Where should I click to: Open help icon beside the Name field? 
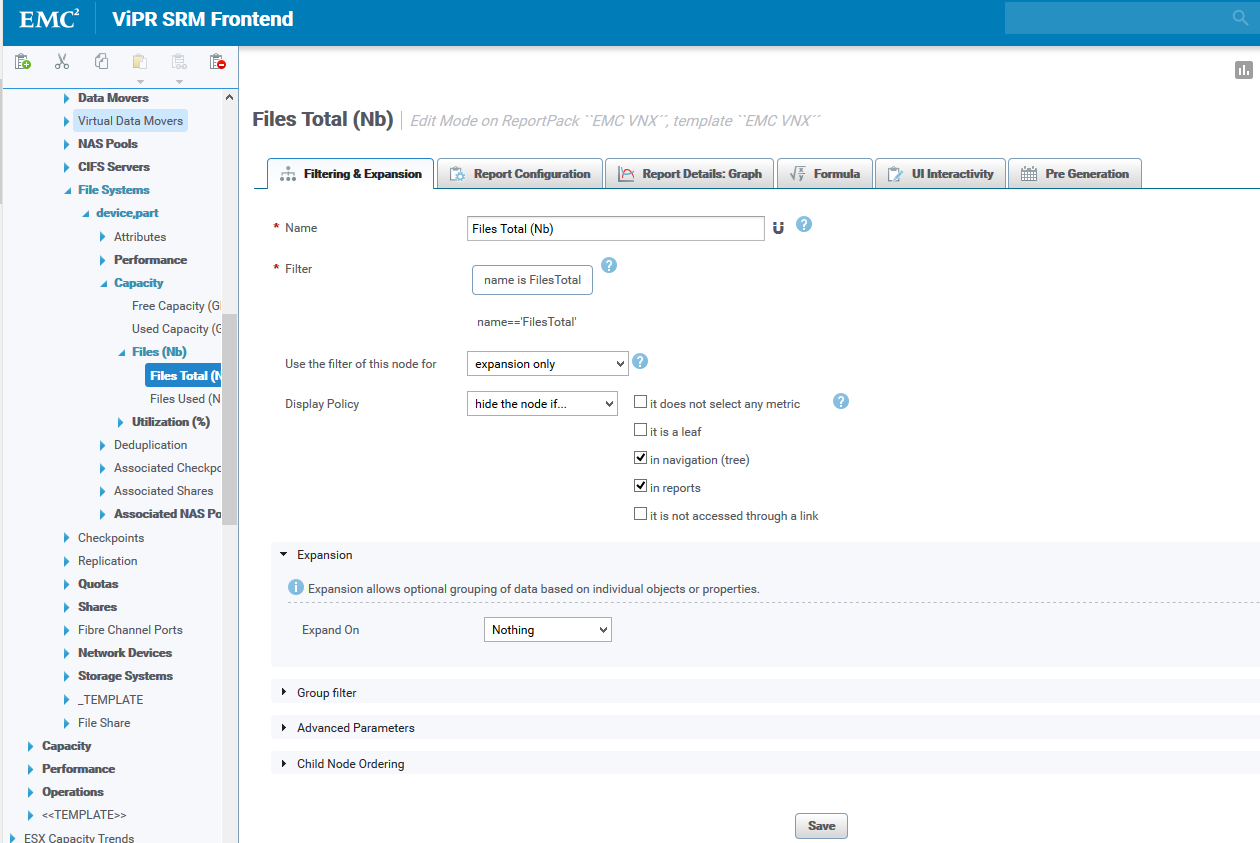[x=803, y=224]
